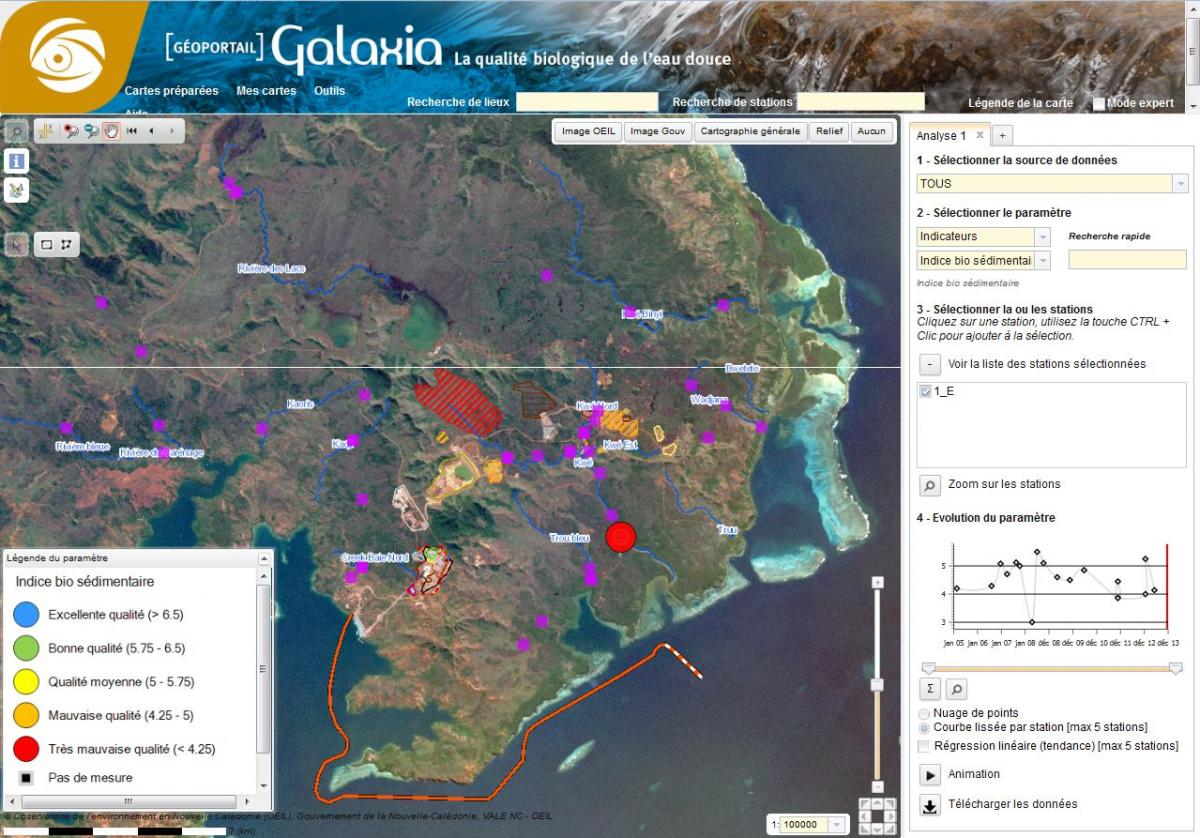This screenshot has width=1200, height=838.
Task: Open the Cartes préparées menu
Action: tap(171, 91)
